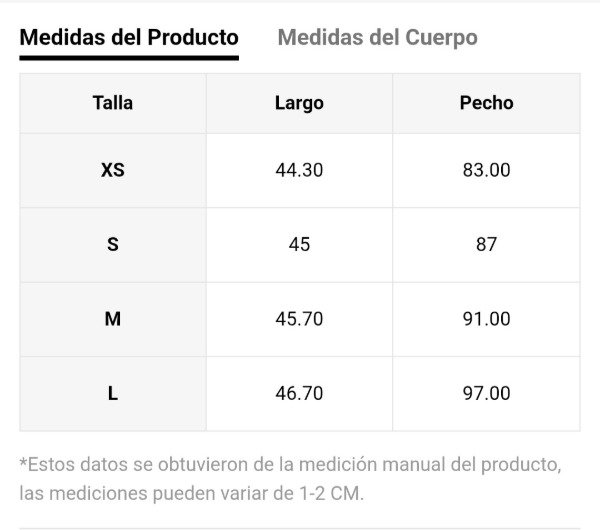
Task: Click the 91.00 pecho cell
Action: pos(486,319)
